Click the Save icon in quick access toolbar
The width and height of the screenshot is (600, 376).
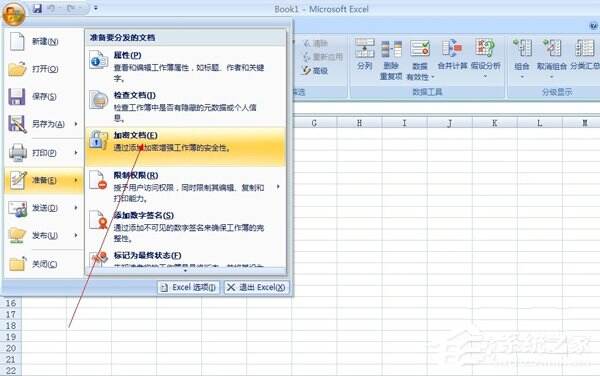37,8
